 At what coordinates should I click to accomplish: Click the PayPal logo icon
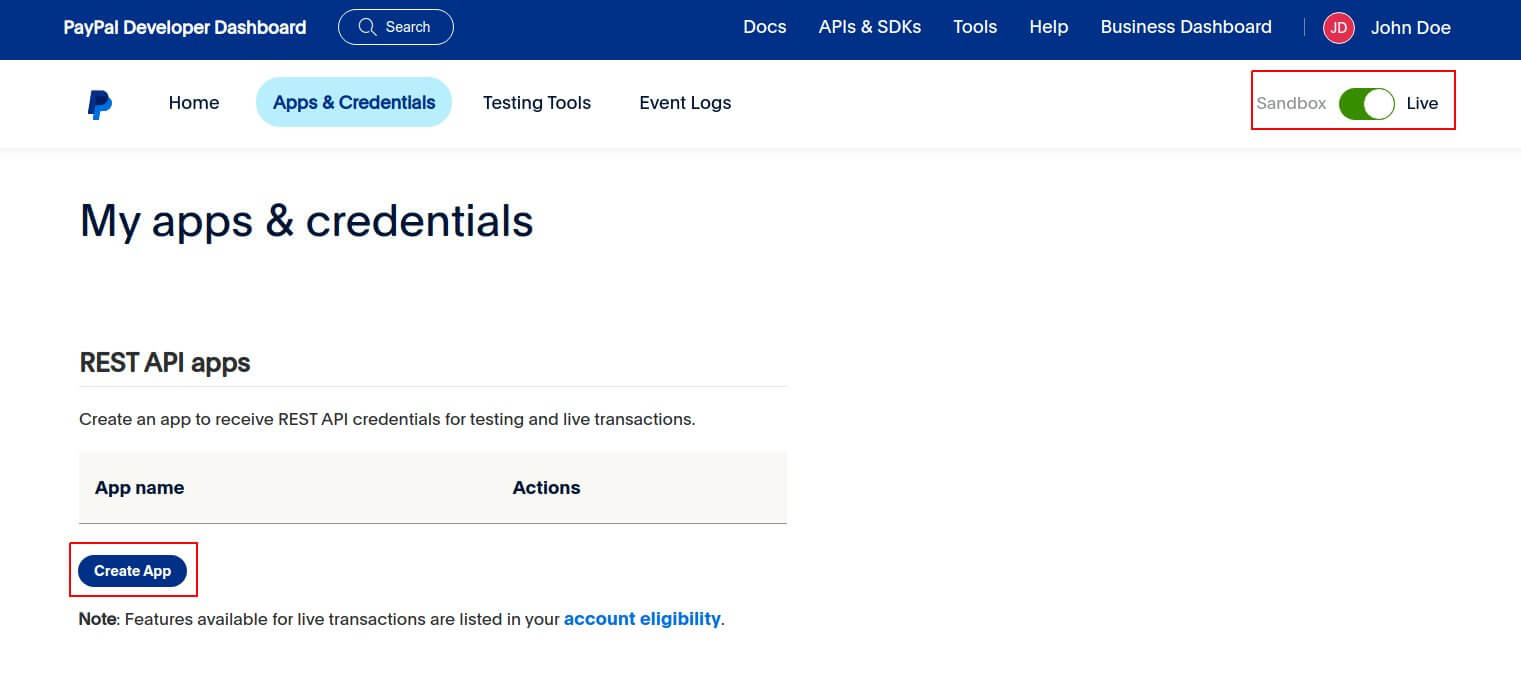pyautogui.click(x=99, y=104)
